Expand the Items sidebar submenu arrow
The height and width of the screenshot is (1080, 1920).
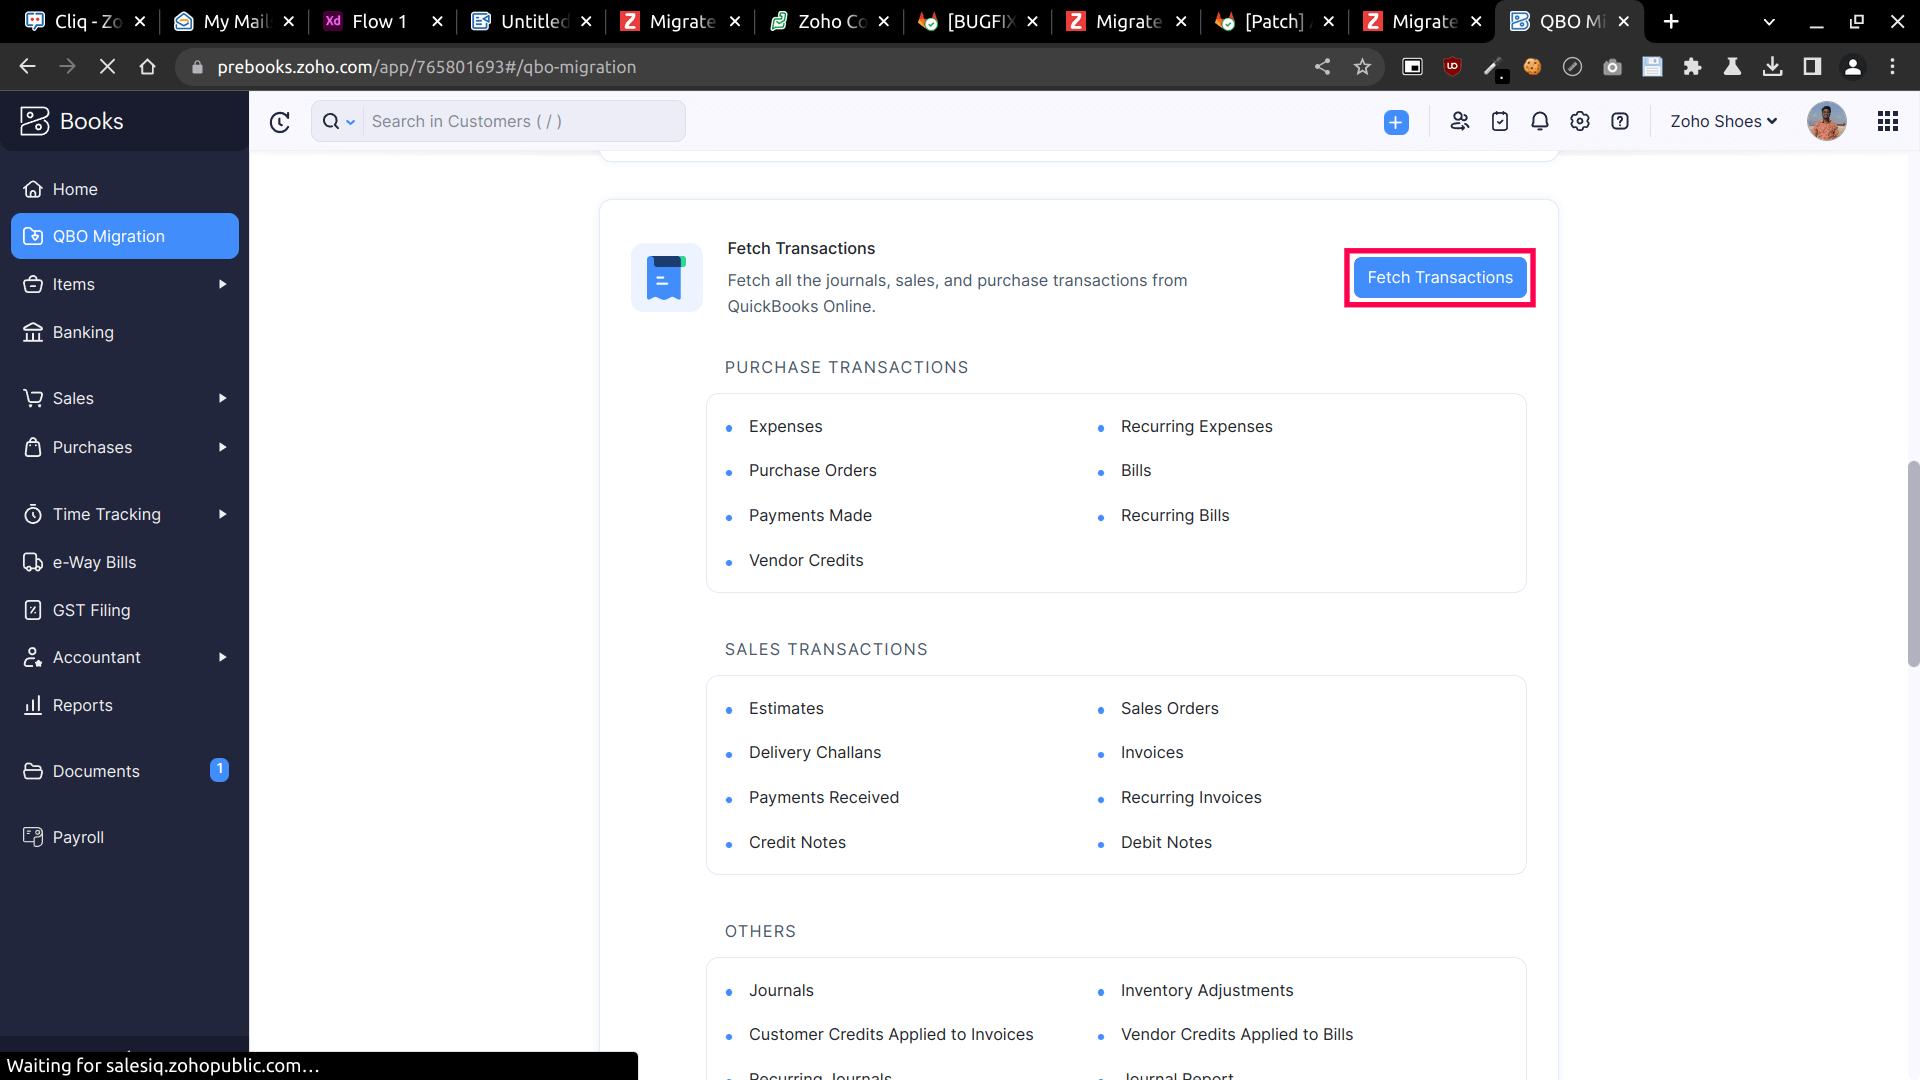point(222,284)
